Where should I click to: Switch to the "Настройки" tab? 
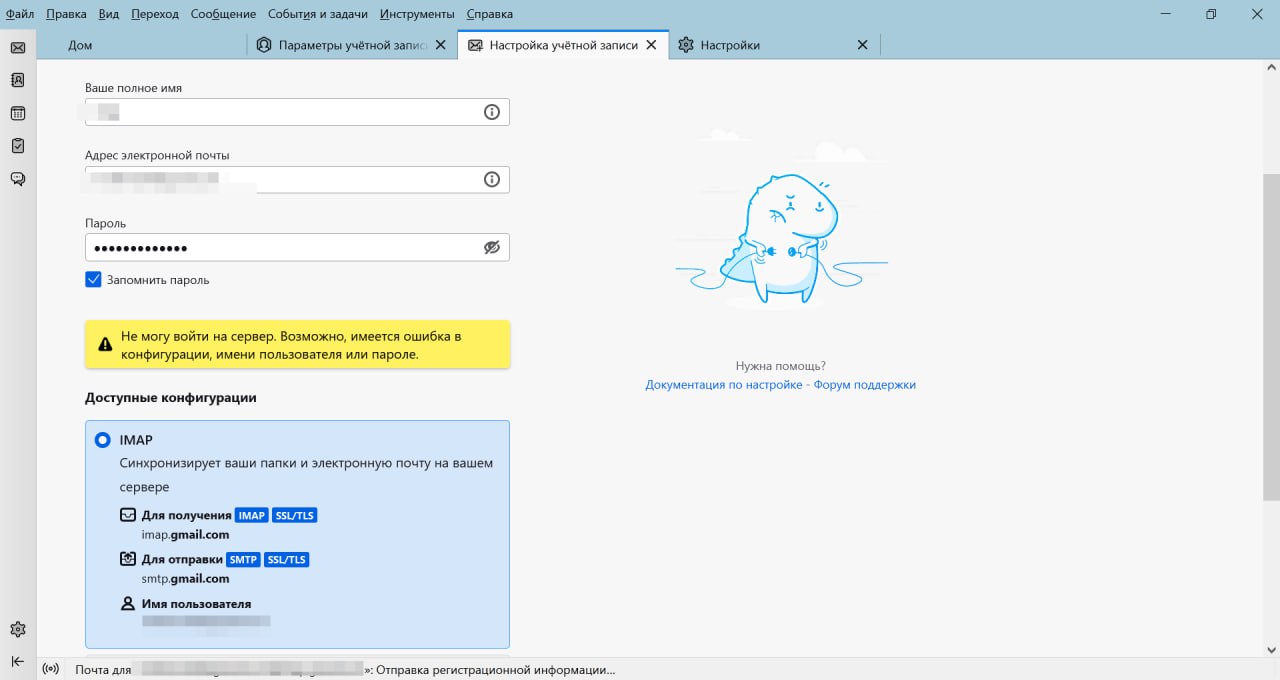pyautogui.click(x=730, y=45)
